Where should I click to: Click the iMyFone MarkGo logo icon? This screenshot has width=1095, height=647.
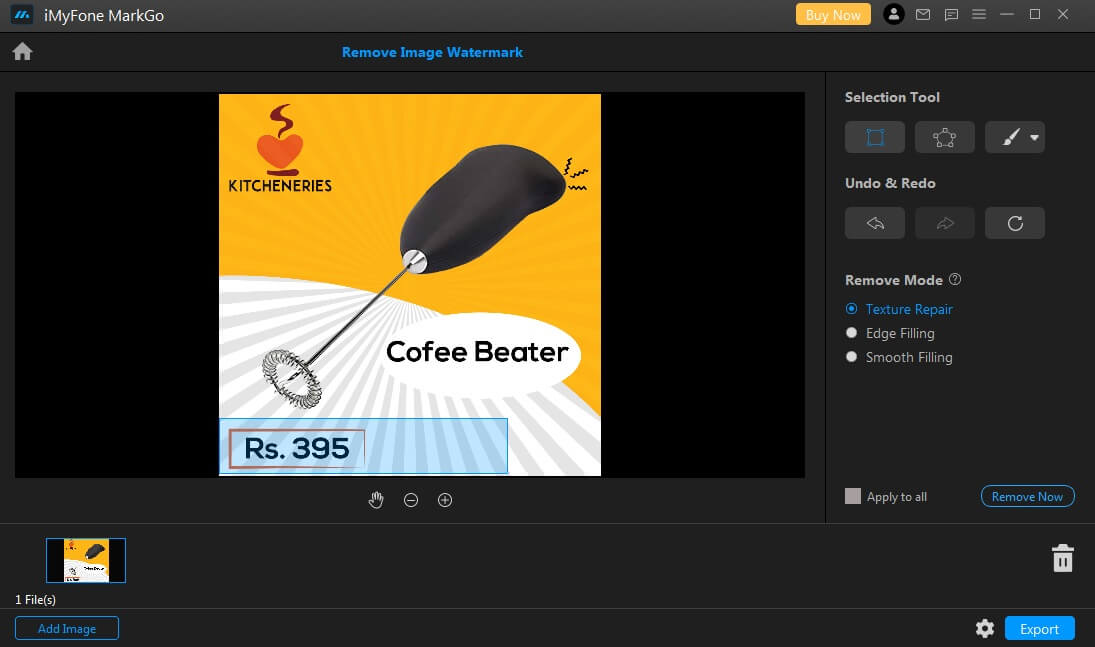pyautogui.click(x=22, y=15)
